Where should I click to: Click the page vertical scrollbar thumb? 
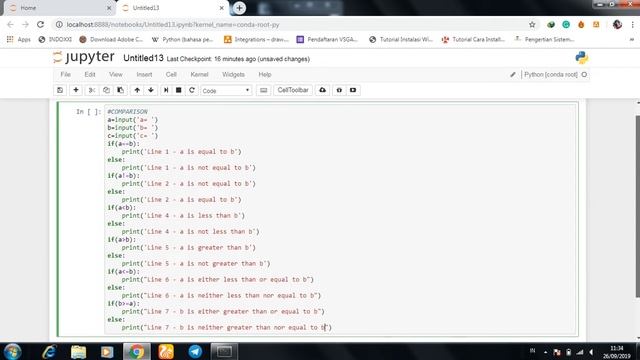click(x=638, y=206)
